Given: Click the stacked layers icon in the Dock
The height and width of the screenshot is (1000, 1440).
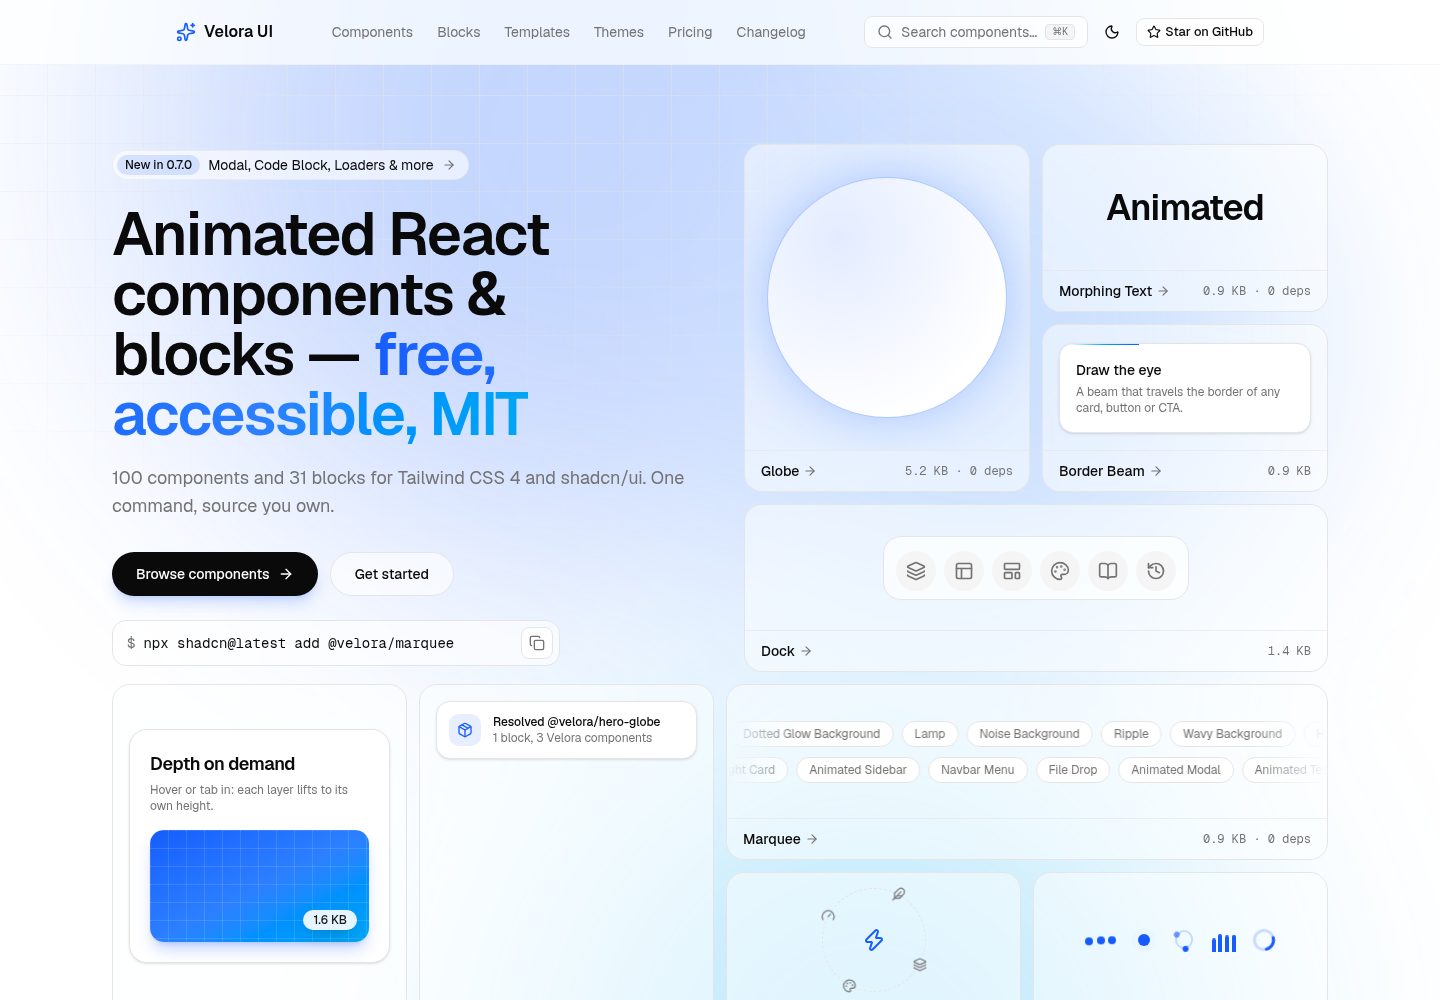Looking at the screenshot, I should [916, 571].
